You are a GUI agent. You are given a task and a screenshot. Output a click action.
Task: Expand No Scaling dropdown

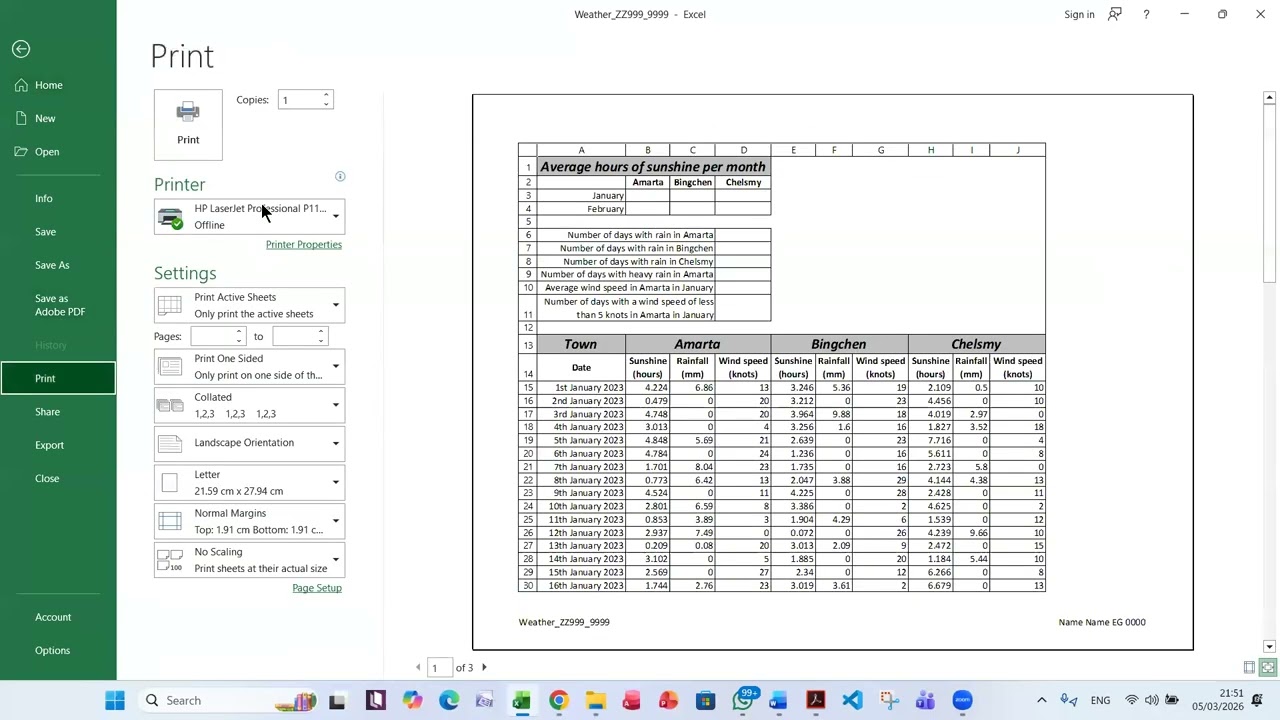tap(249, 560)
